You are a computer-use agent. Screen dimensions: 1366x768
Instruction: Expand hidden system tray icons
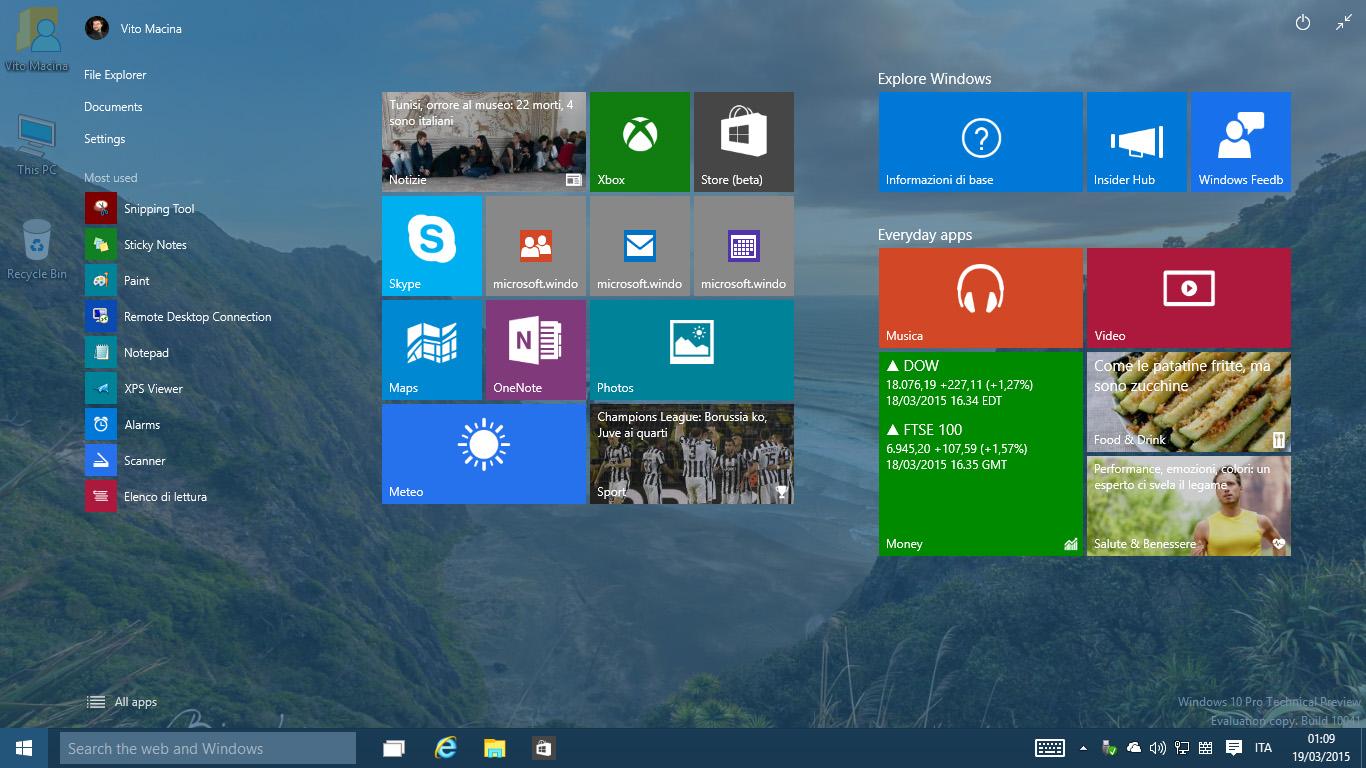(x=1083, y=748)
